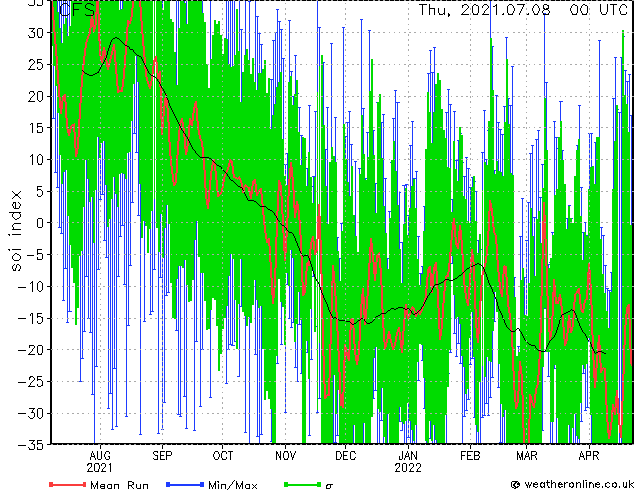Screen dimensions: 634x490
Task: Click the y-axis value '25'
Action: (x=36, y=64)
